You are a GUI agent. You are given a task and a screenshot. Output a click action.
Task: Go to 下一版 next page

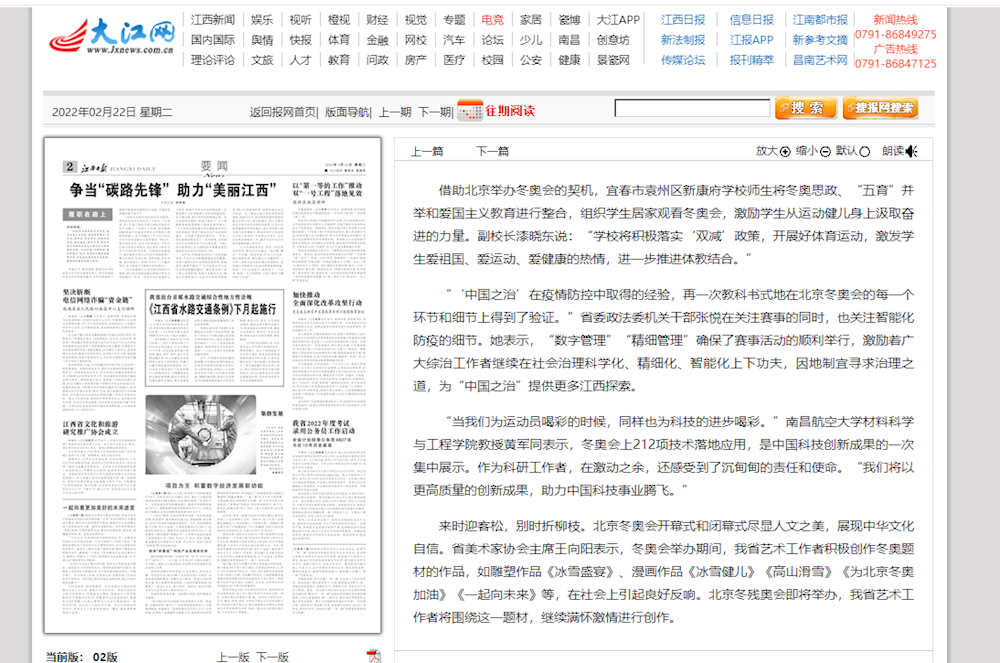coord(272,657)
